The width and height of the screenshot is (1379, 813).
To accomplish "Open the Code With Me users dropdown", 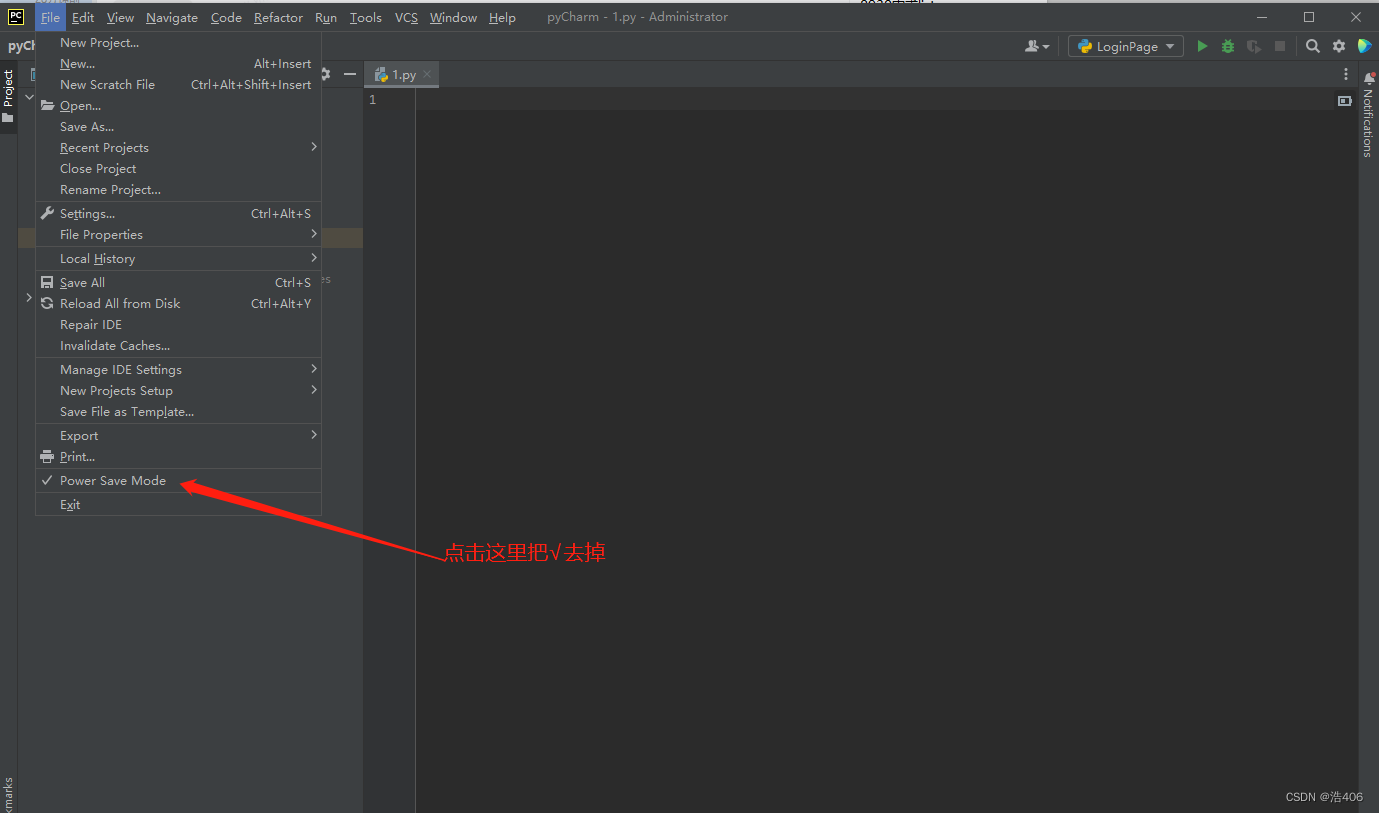I will [1038, 46].
